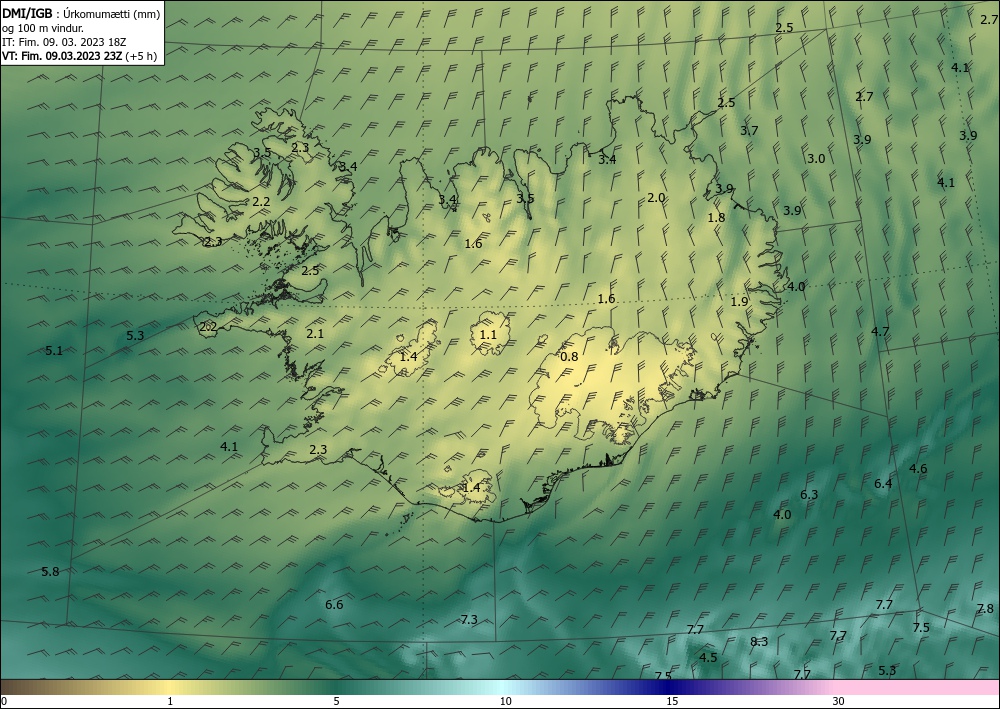Screen dimensions: 1000x709
Task: Click the 0.8 value on the Vatnajökull glacier
Action: pos(569,356)
